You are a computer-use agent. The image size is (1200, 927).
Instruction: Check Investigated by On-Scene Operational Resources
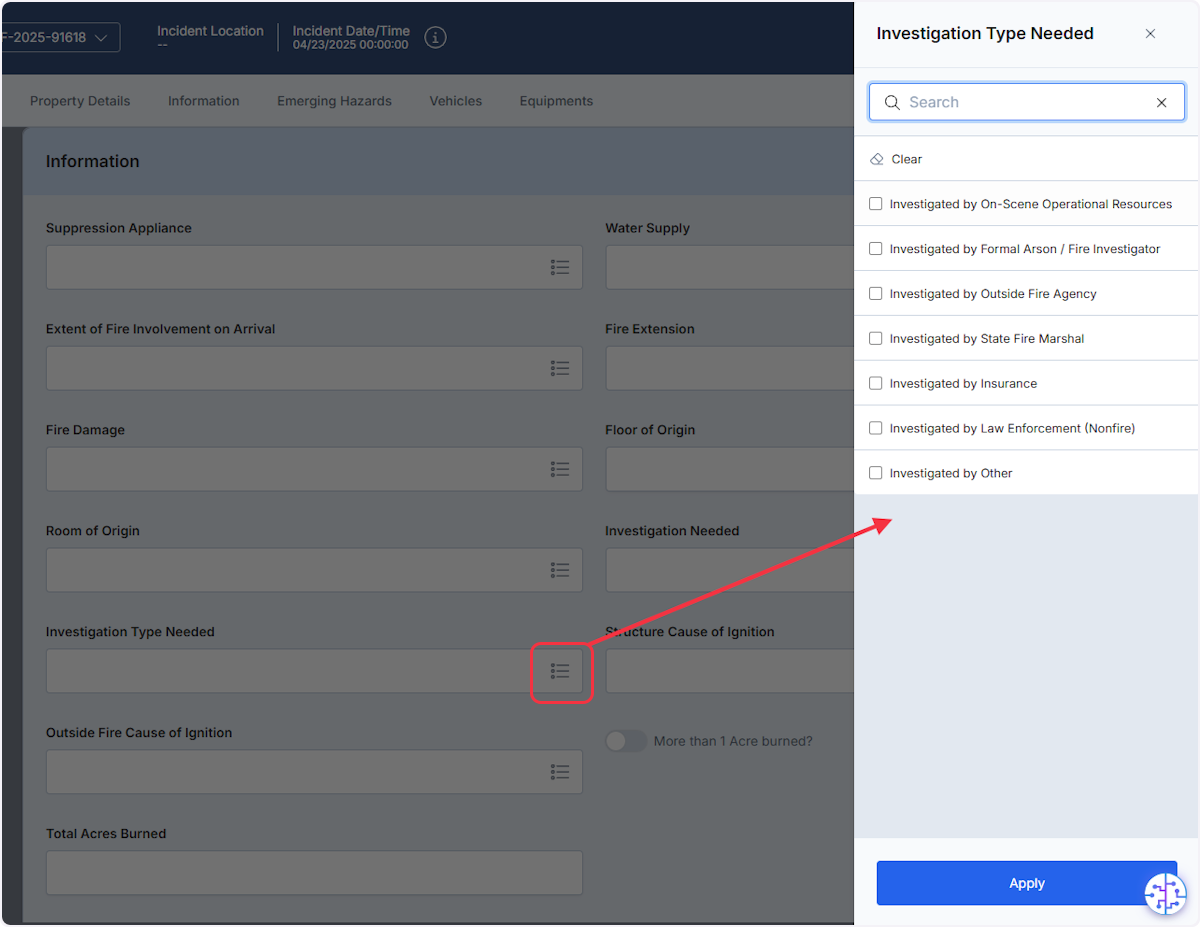(x=876, y=204)
